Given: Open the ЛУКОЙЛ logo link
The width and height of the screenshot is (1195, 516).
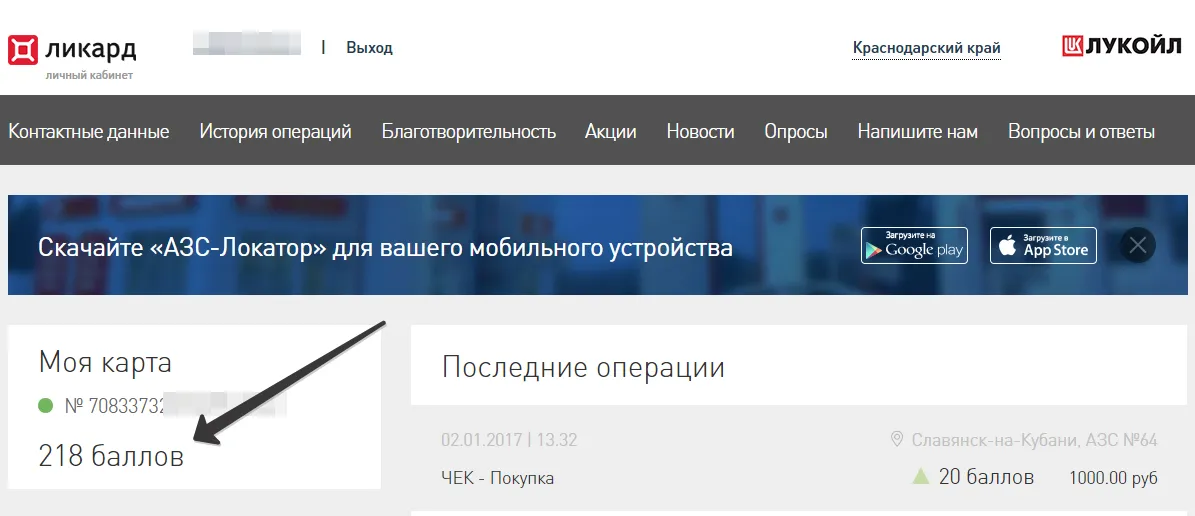Looking at the screenshot, I should (1123, 46).
